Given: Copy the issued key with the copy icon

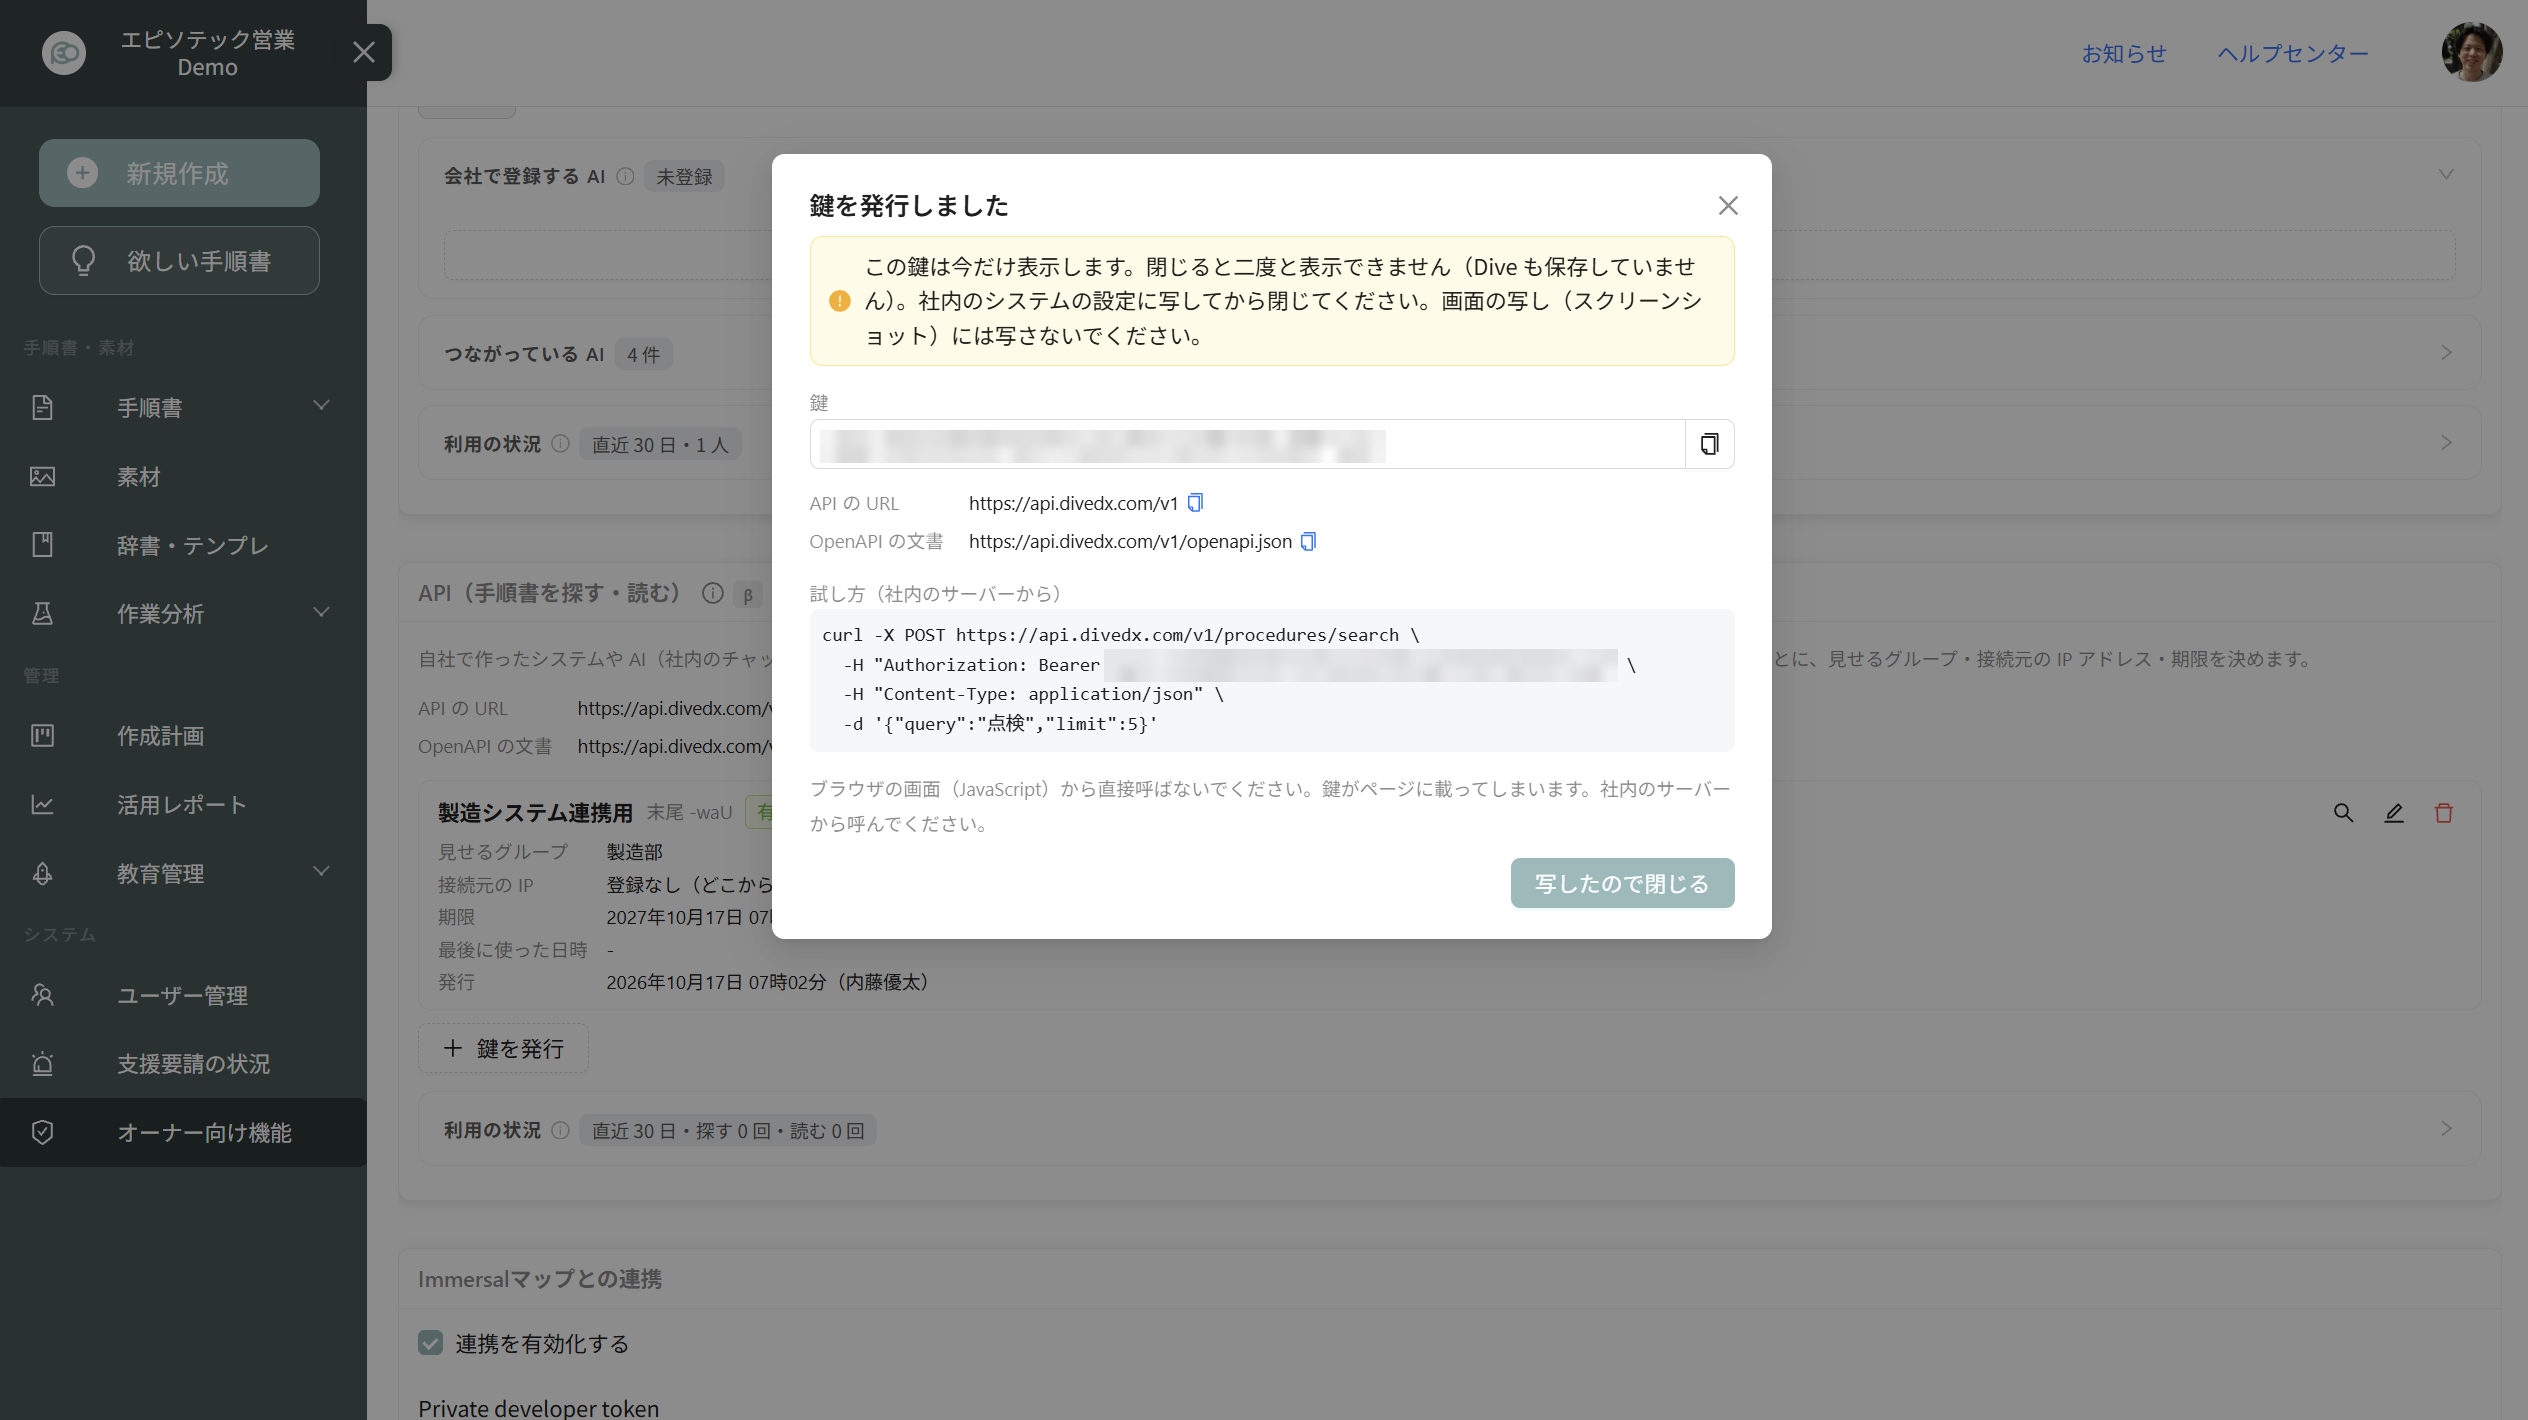Looking at the screenshot, I should click(x=1709, y=444).
